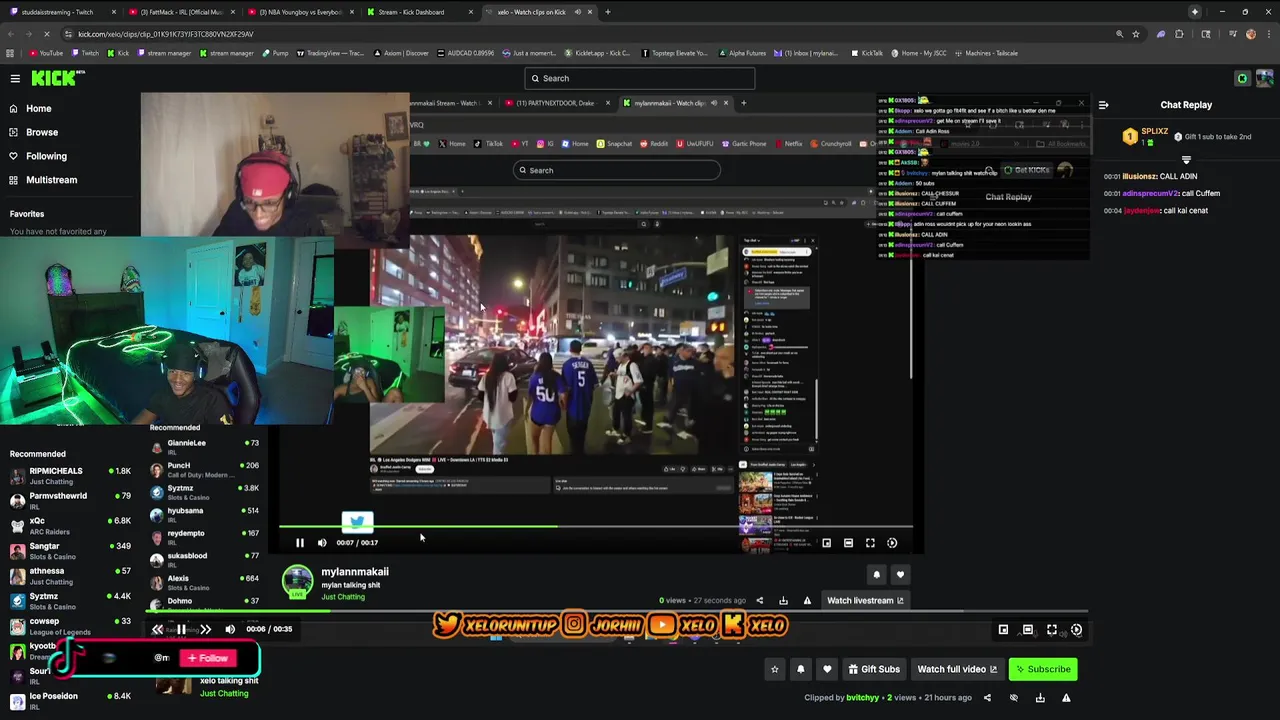Enter fullscreen on the main clip player

(x=1052, y=630)
